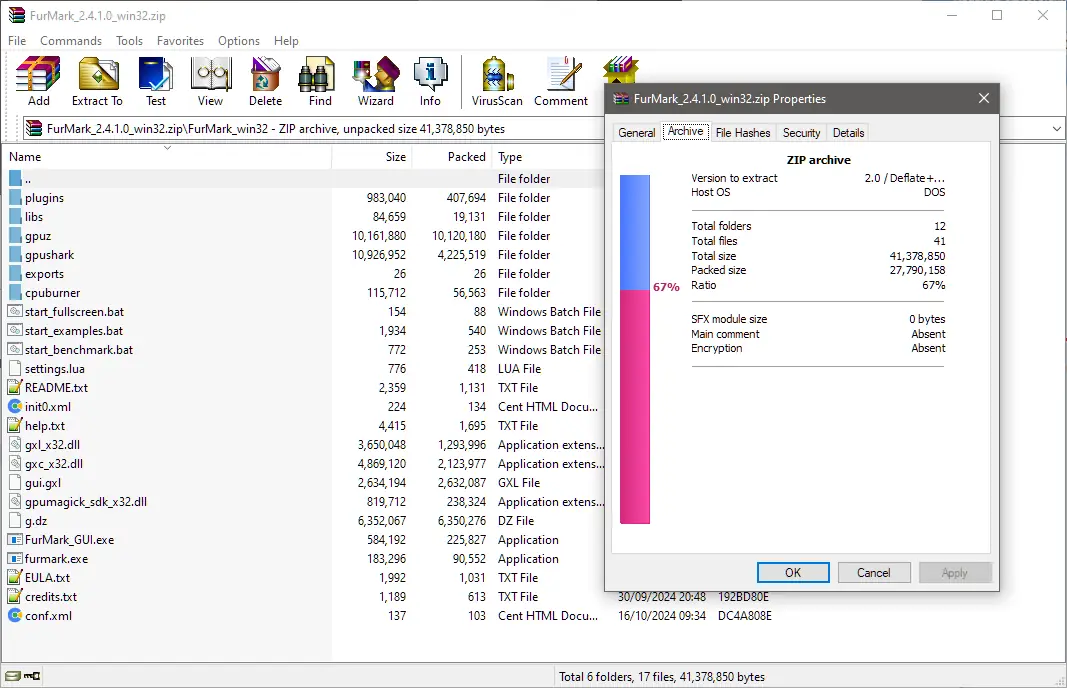Select the cpuburner folder icon
This screenshot has height=688, width=1067.
15,293
